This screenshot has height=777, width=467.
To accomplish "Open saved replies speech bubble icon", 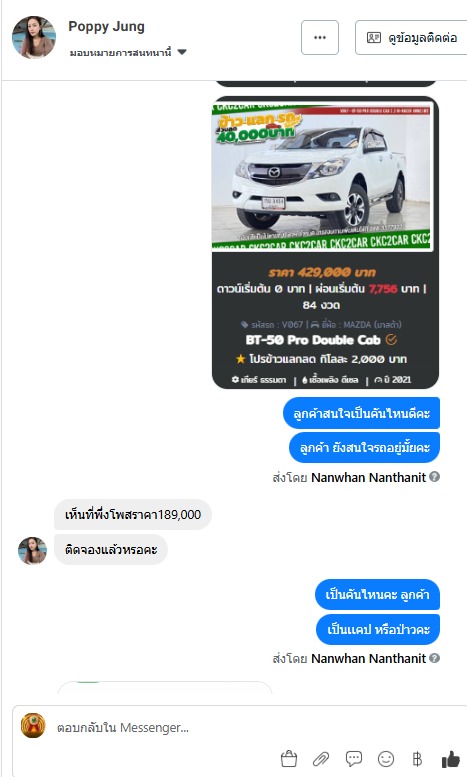I will pos(353,758).
